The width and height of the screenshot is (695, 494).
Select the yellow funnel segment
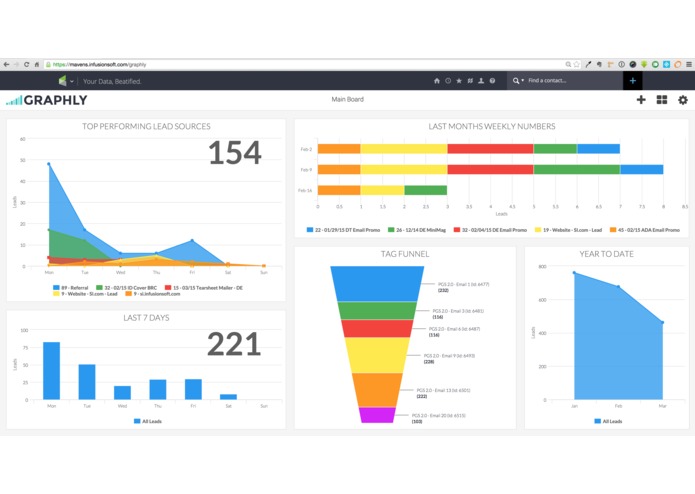(x=377, y=355)
